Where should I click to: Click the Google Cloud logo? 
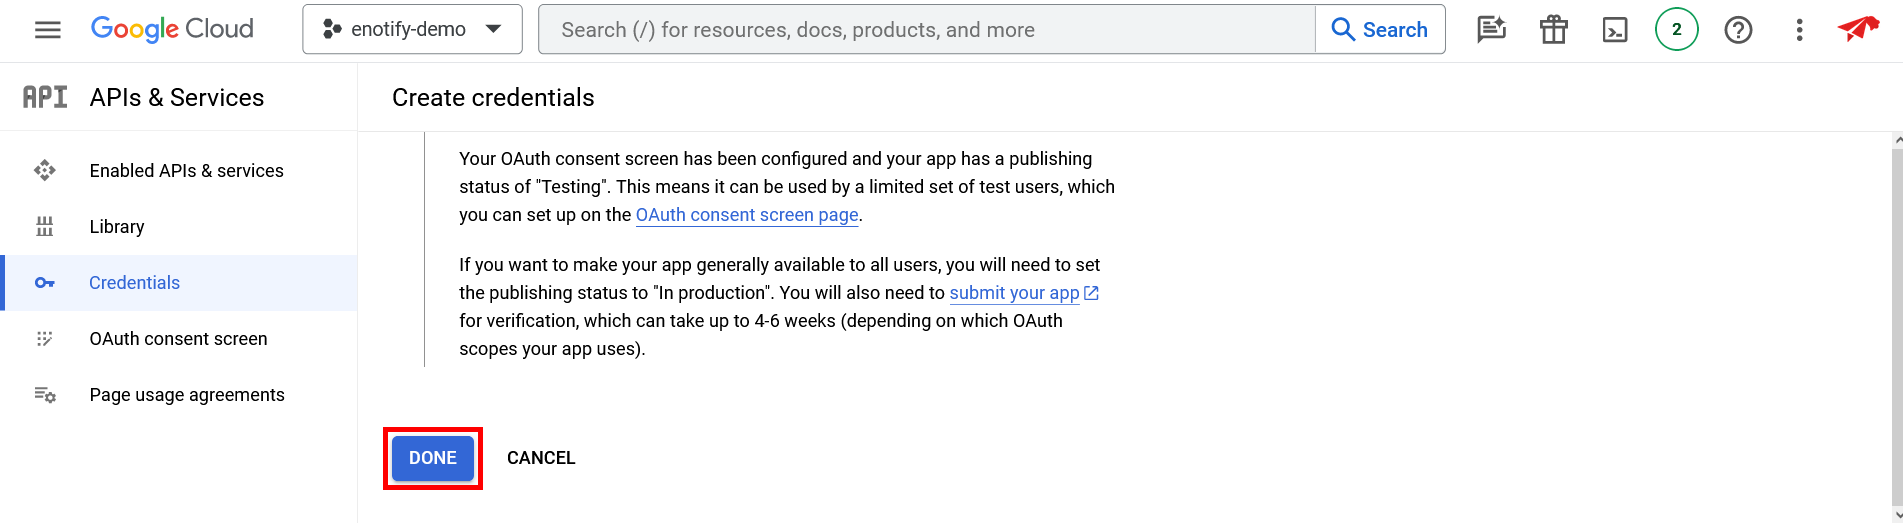172,29
